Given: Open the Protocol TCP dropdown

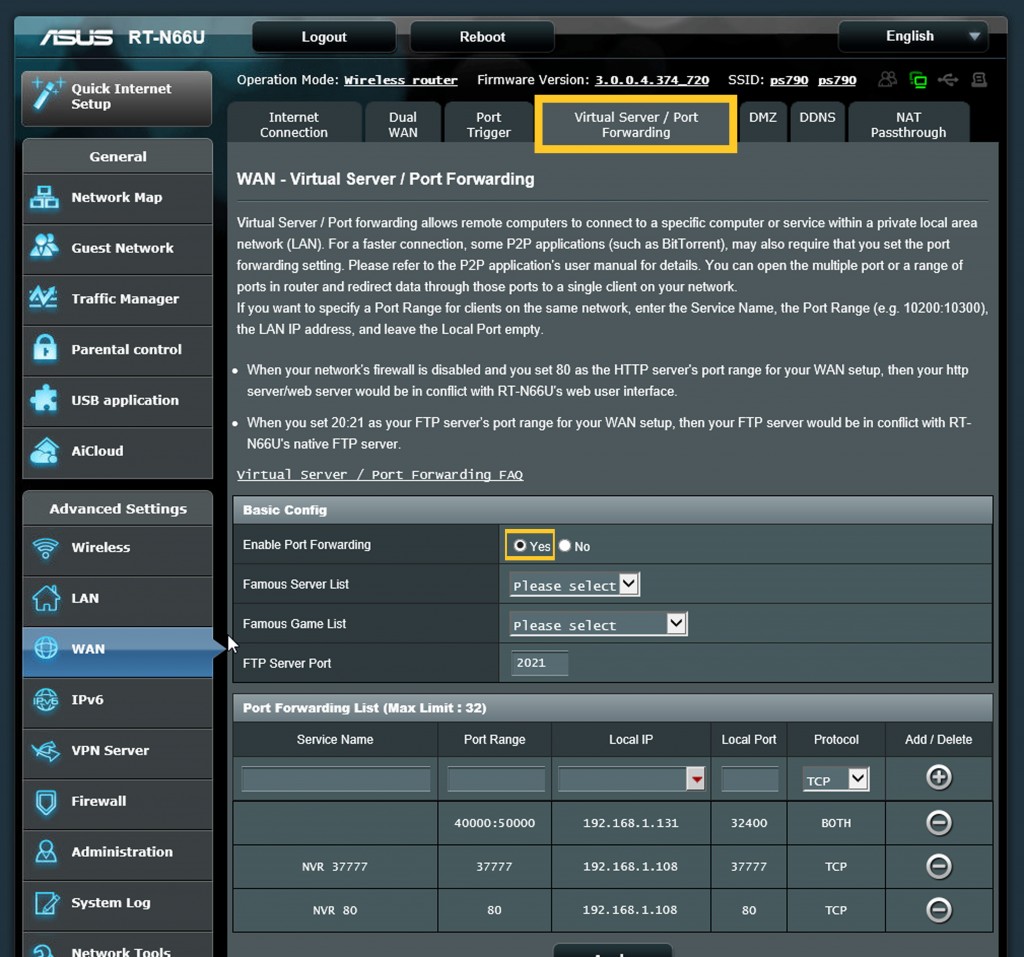Looking at the screenshot, I should [835, 779].
